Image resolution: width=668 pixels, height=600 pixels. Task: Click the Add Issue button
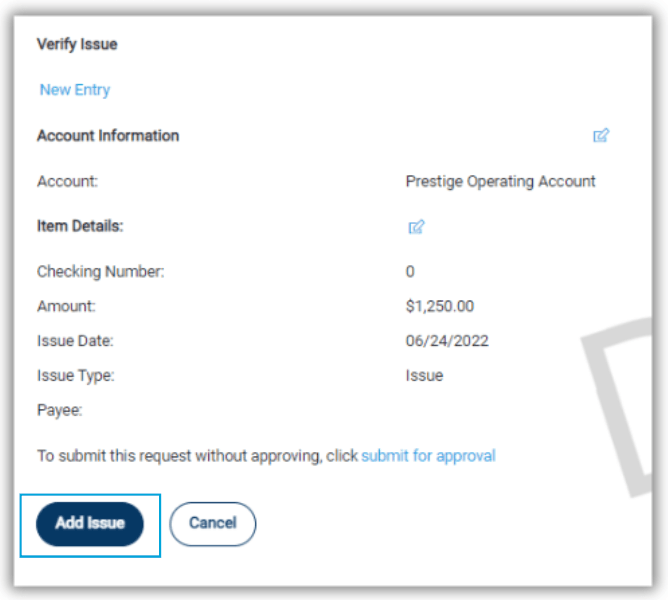pyautogui.click(x=90, y=524)
